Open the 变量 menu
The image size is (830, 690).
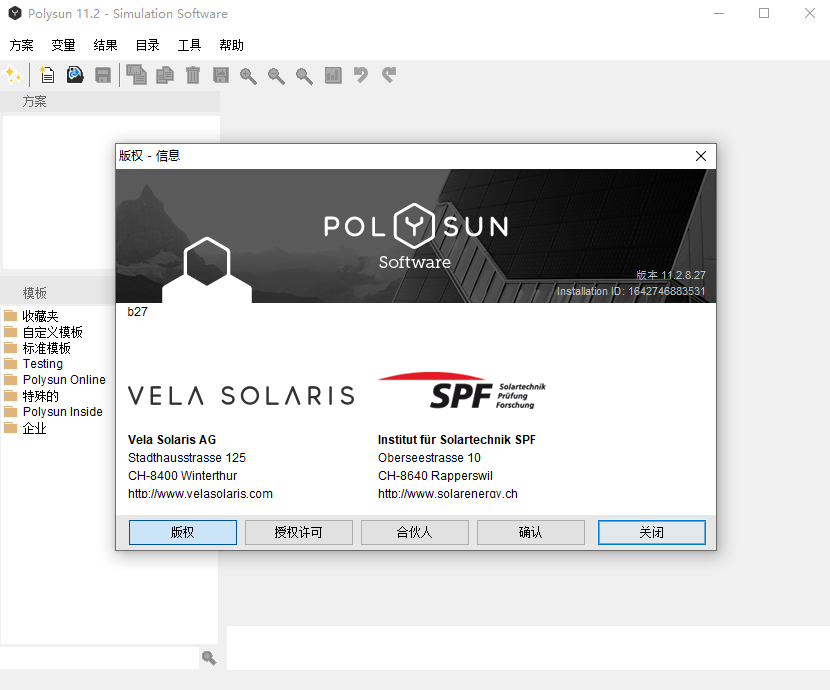pyautogui.click(x=64, y=46)
